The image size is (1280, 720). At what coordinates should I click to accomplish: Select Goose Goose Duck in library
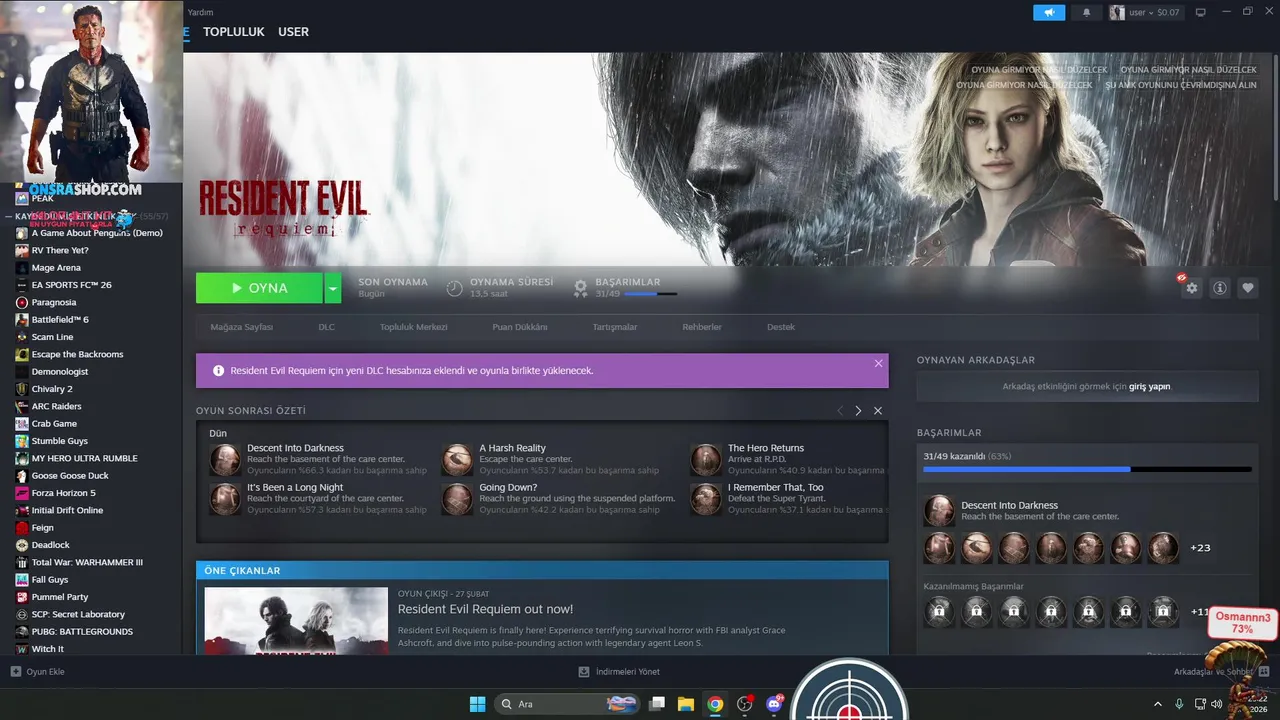point(70,476)
